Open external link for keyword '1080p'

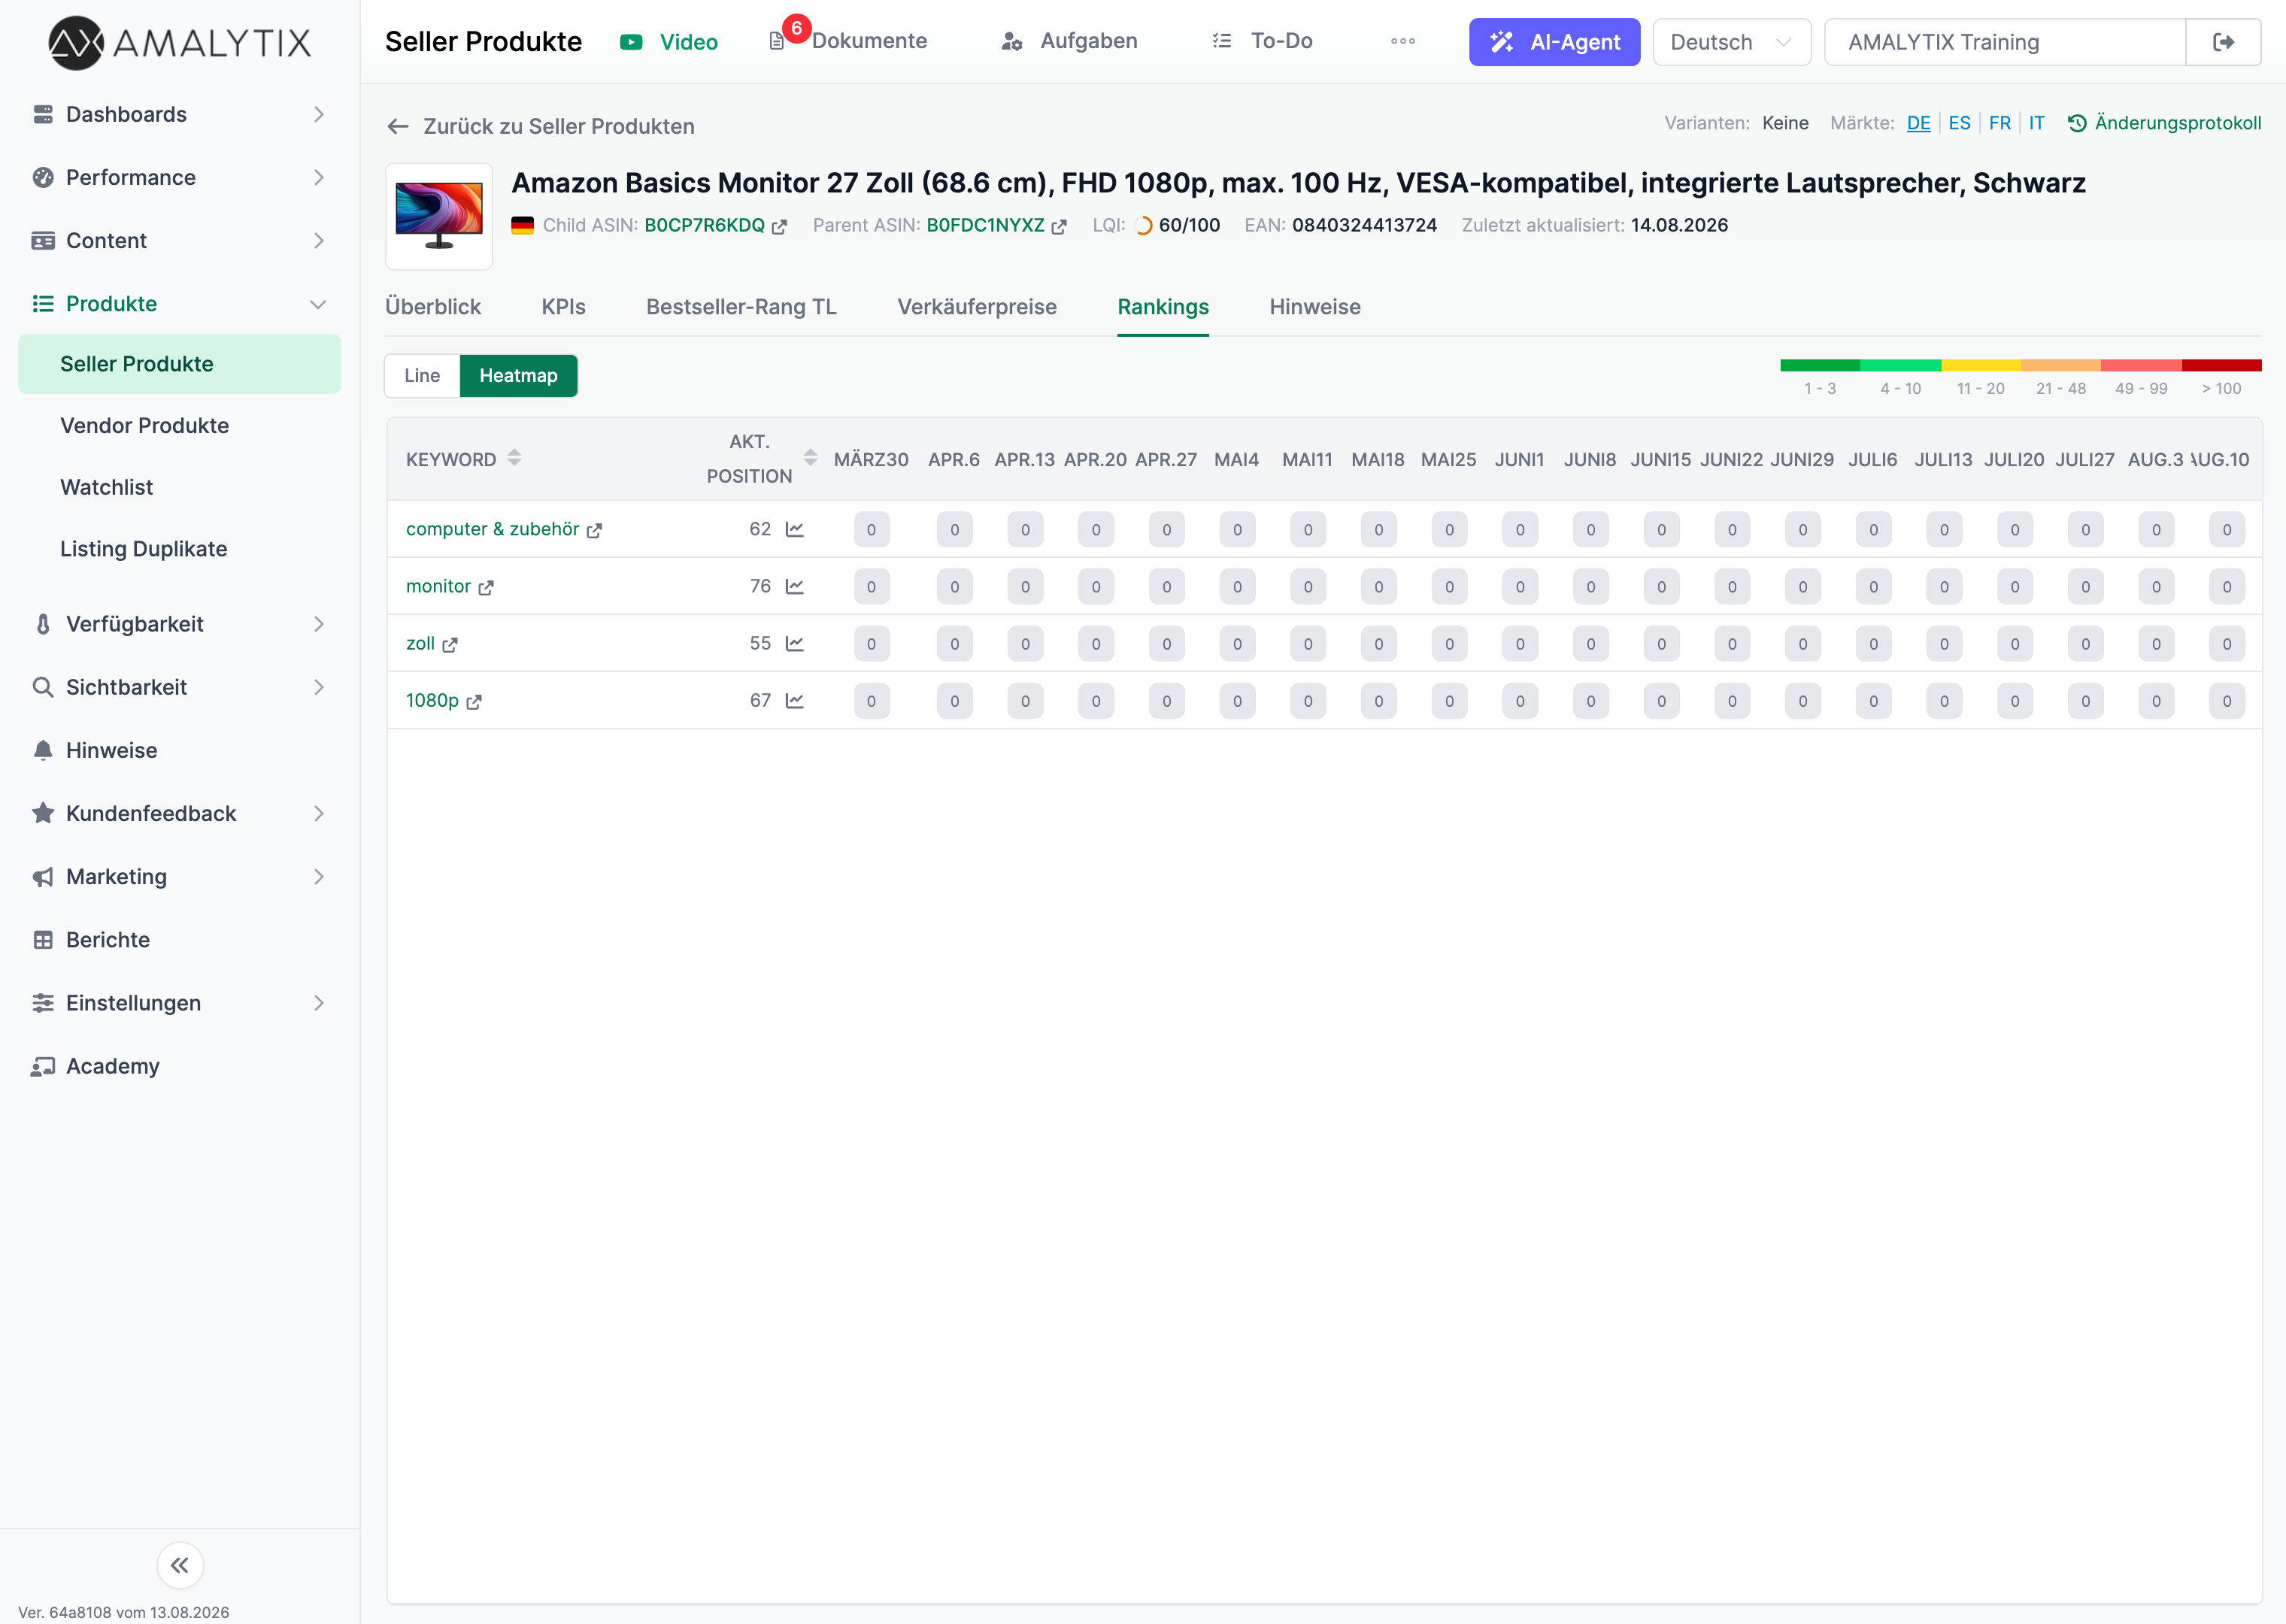coord(474,701)
